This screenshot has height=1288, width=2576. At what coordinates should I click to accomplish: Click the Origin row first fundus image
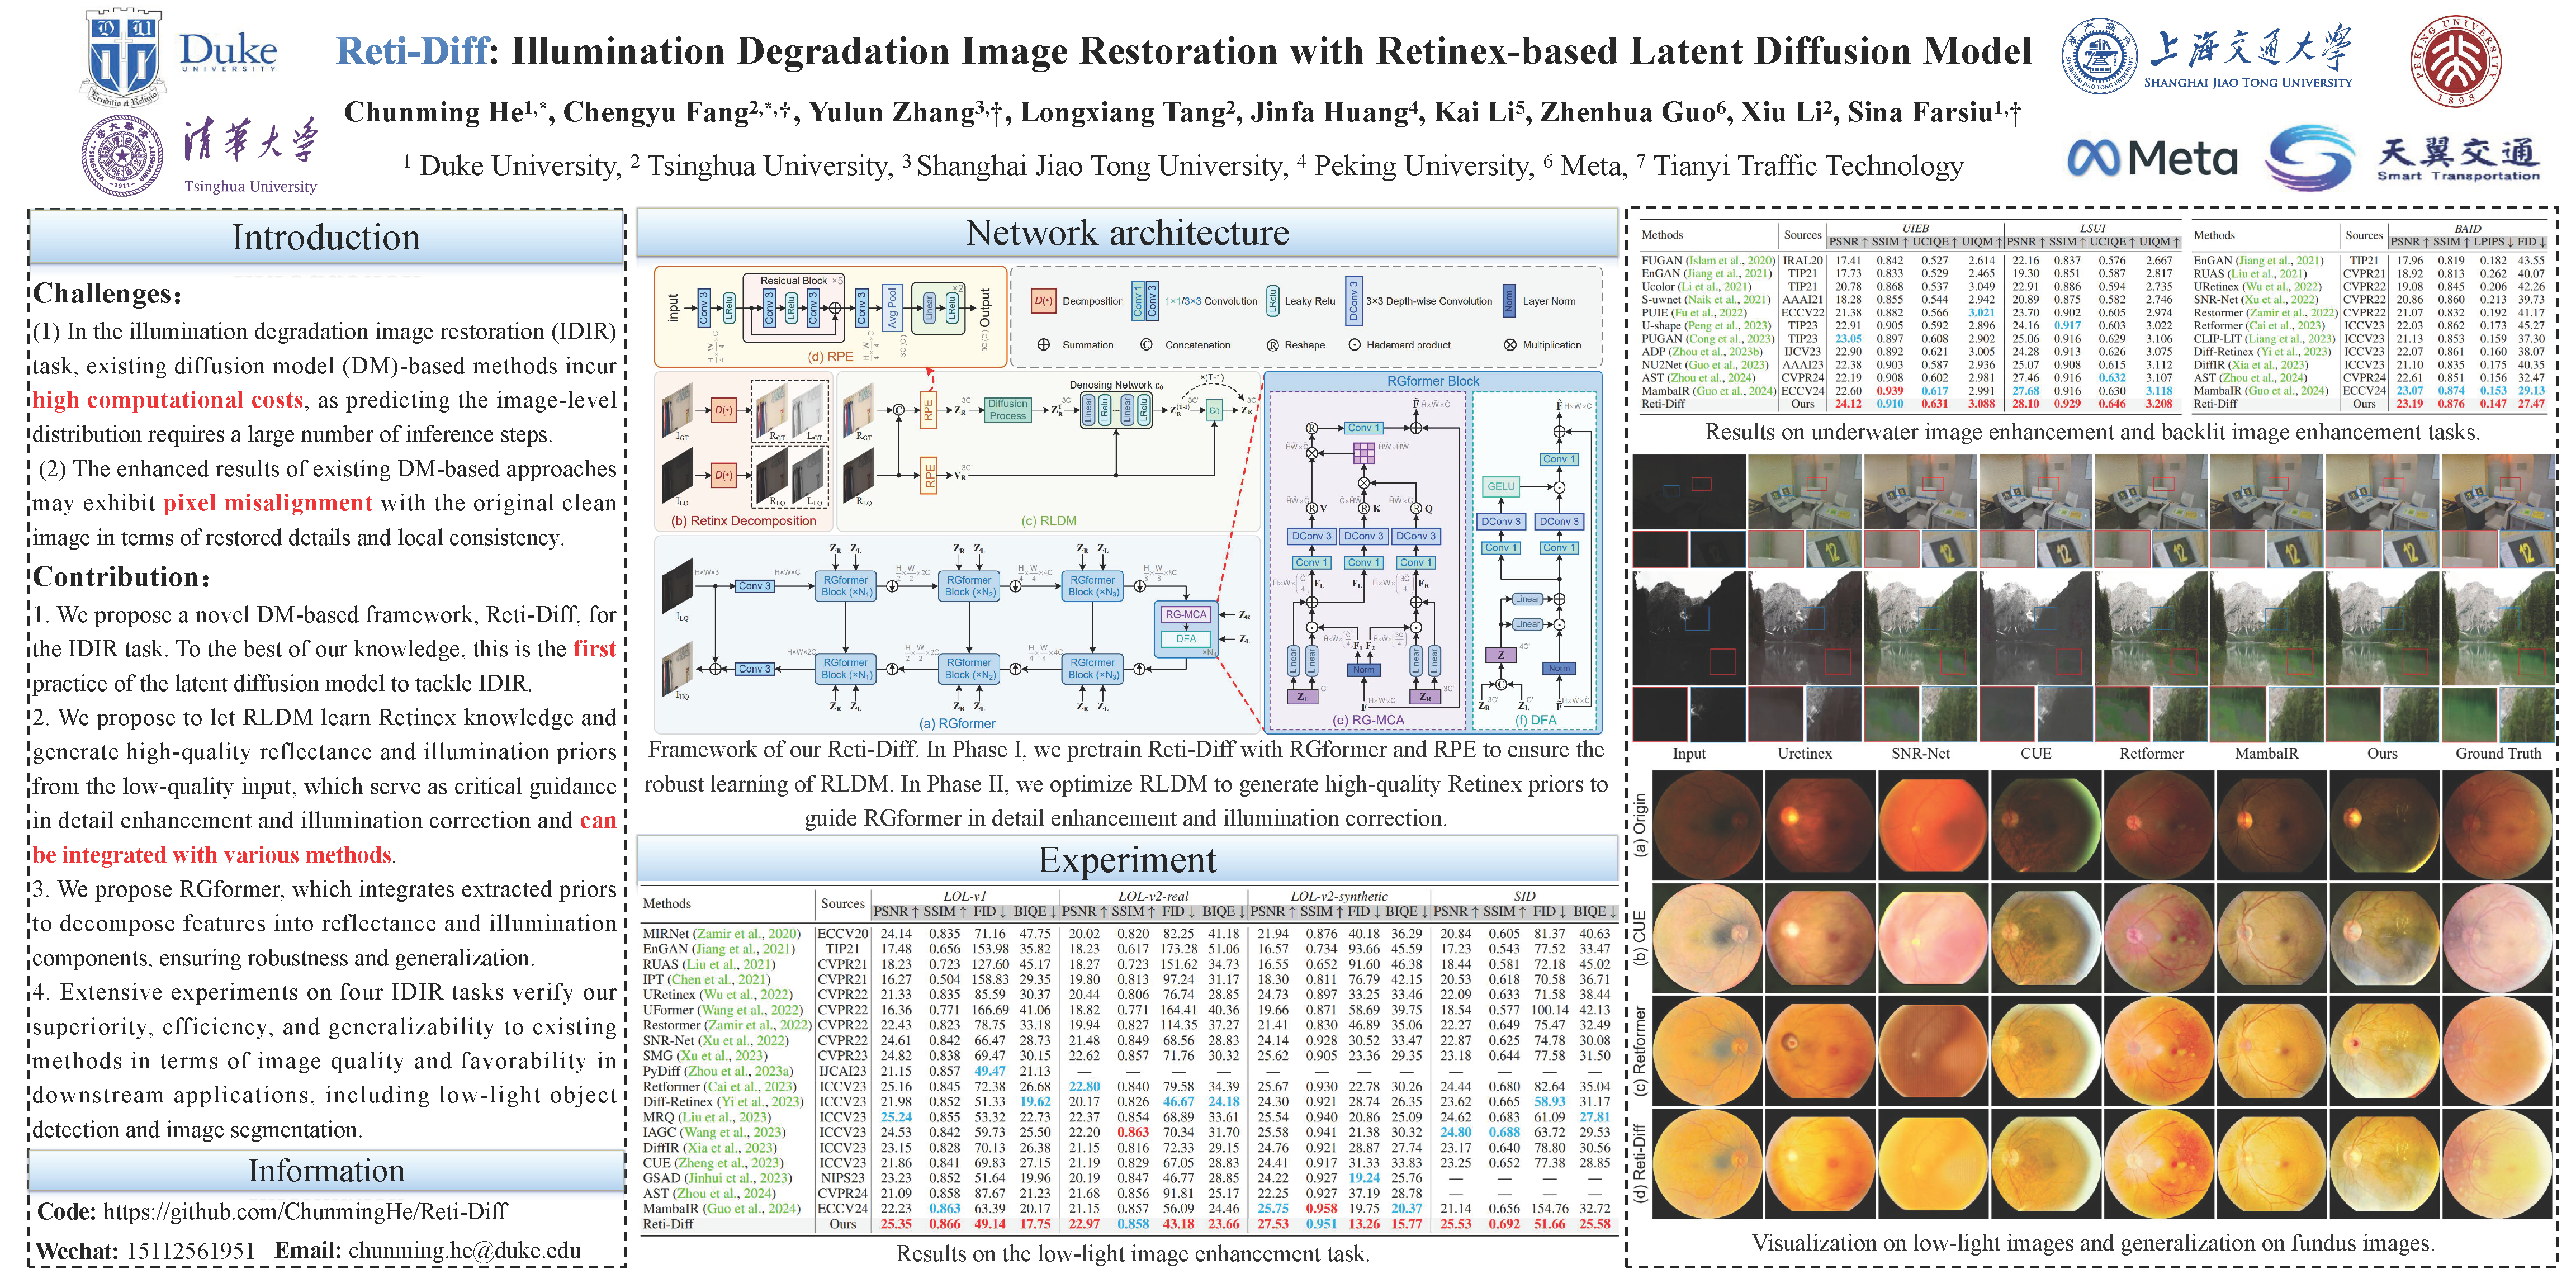coord(1707,825)
